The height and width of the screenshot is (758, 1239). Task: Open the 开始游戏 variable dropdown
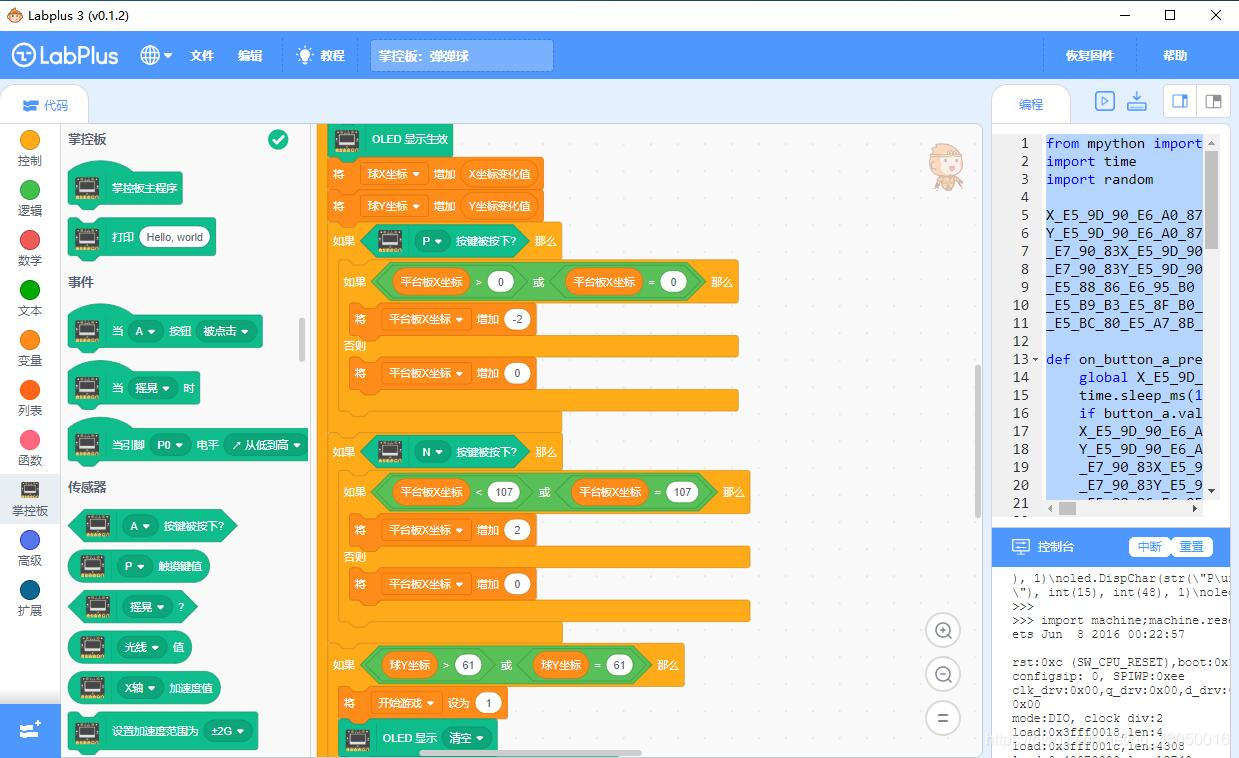[408, 703]
